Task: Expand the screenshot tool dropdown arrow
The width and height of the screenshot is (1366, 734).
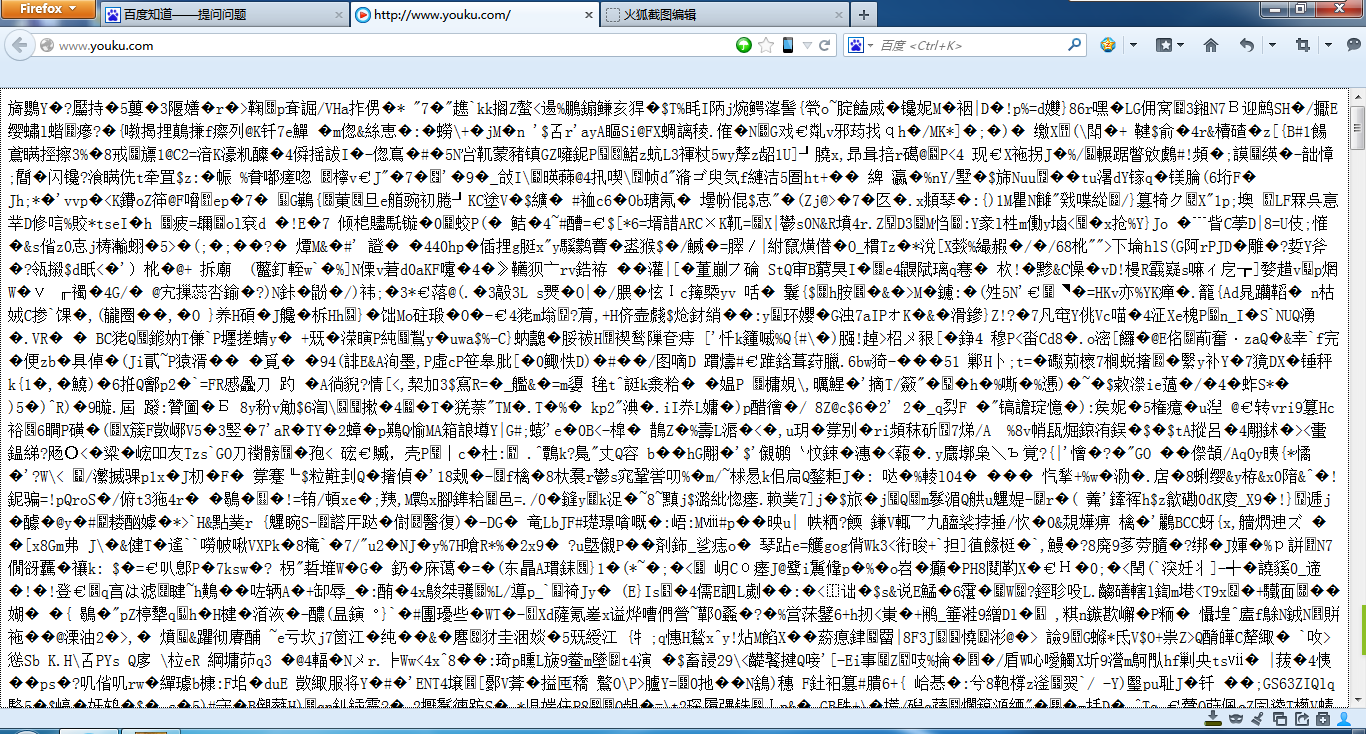Action: pos(1328,45)
